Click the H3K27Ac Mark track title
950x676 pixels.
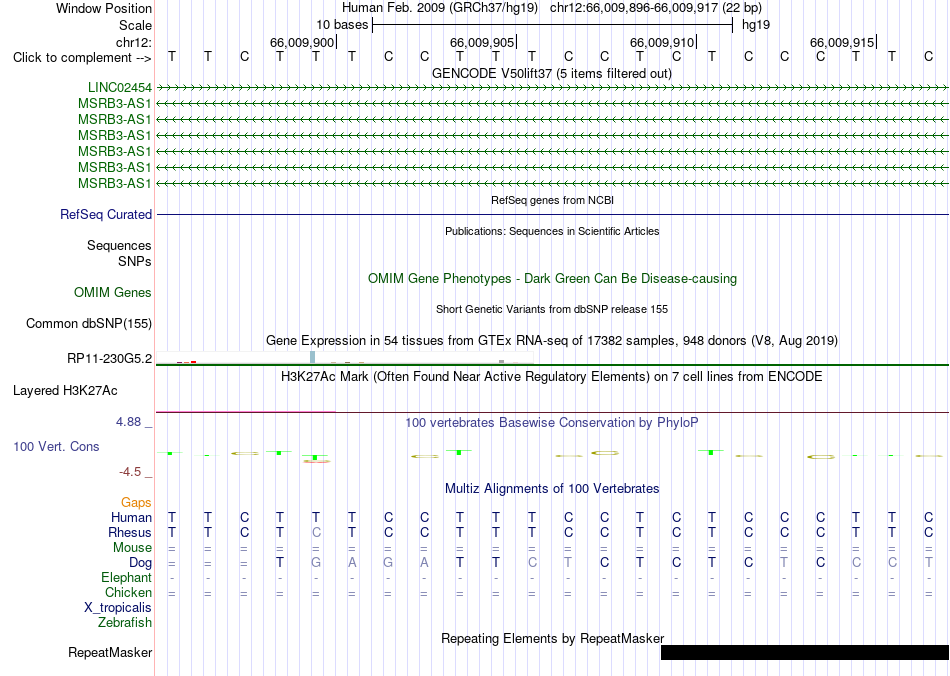pyautogui.click(x=551, y=376)
